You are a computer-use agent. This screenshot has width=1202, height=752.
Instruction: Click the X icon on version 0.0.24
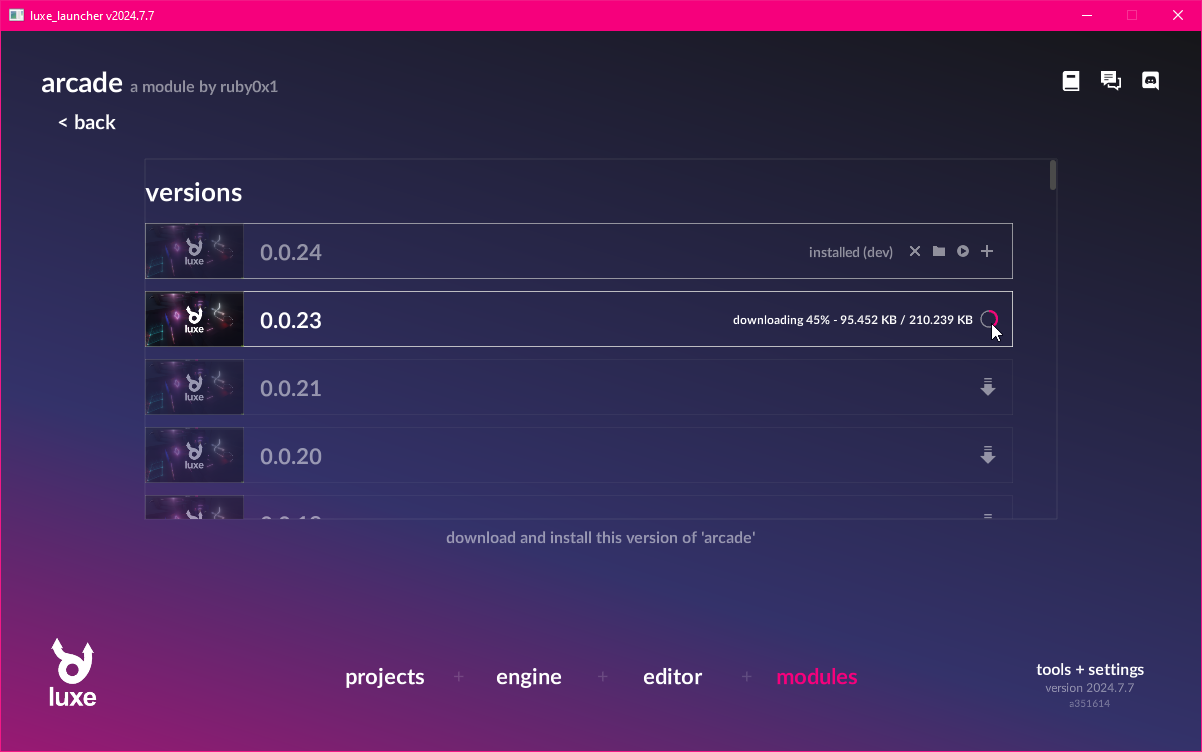914,251
